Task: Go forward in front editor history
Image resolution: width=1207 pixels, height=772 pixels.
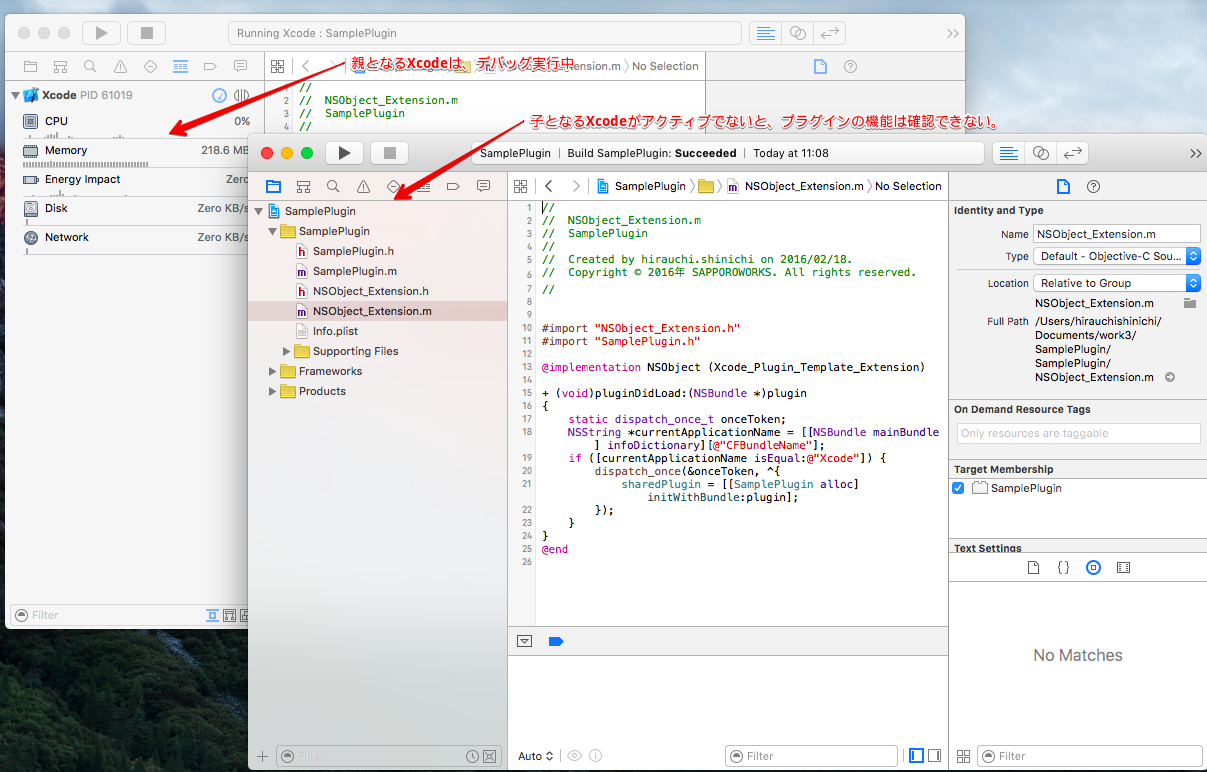Action: pyautogui.click(x=575, y=186)
